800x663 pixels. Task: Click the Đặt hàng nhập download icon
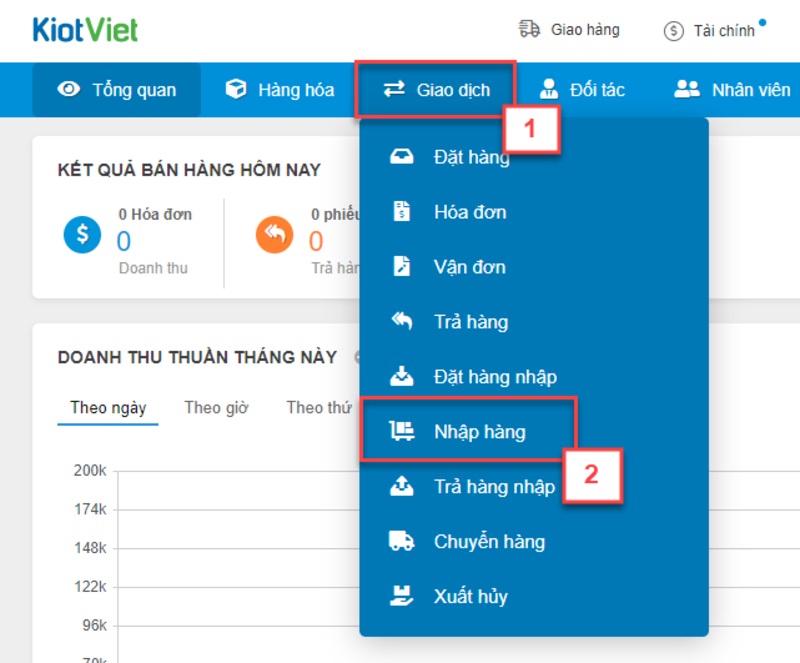402,376
